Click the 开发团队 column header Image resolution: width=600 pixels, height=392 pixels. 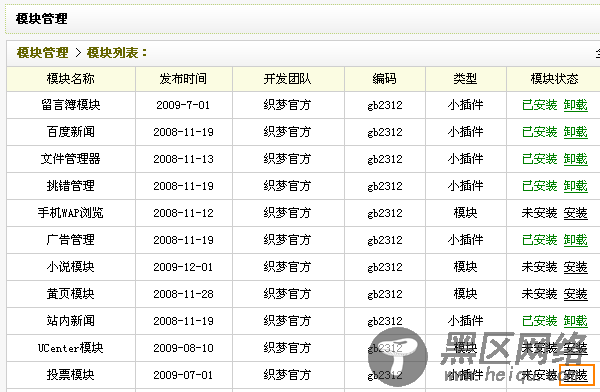(287, 79)
